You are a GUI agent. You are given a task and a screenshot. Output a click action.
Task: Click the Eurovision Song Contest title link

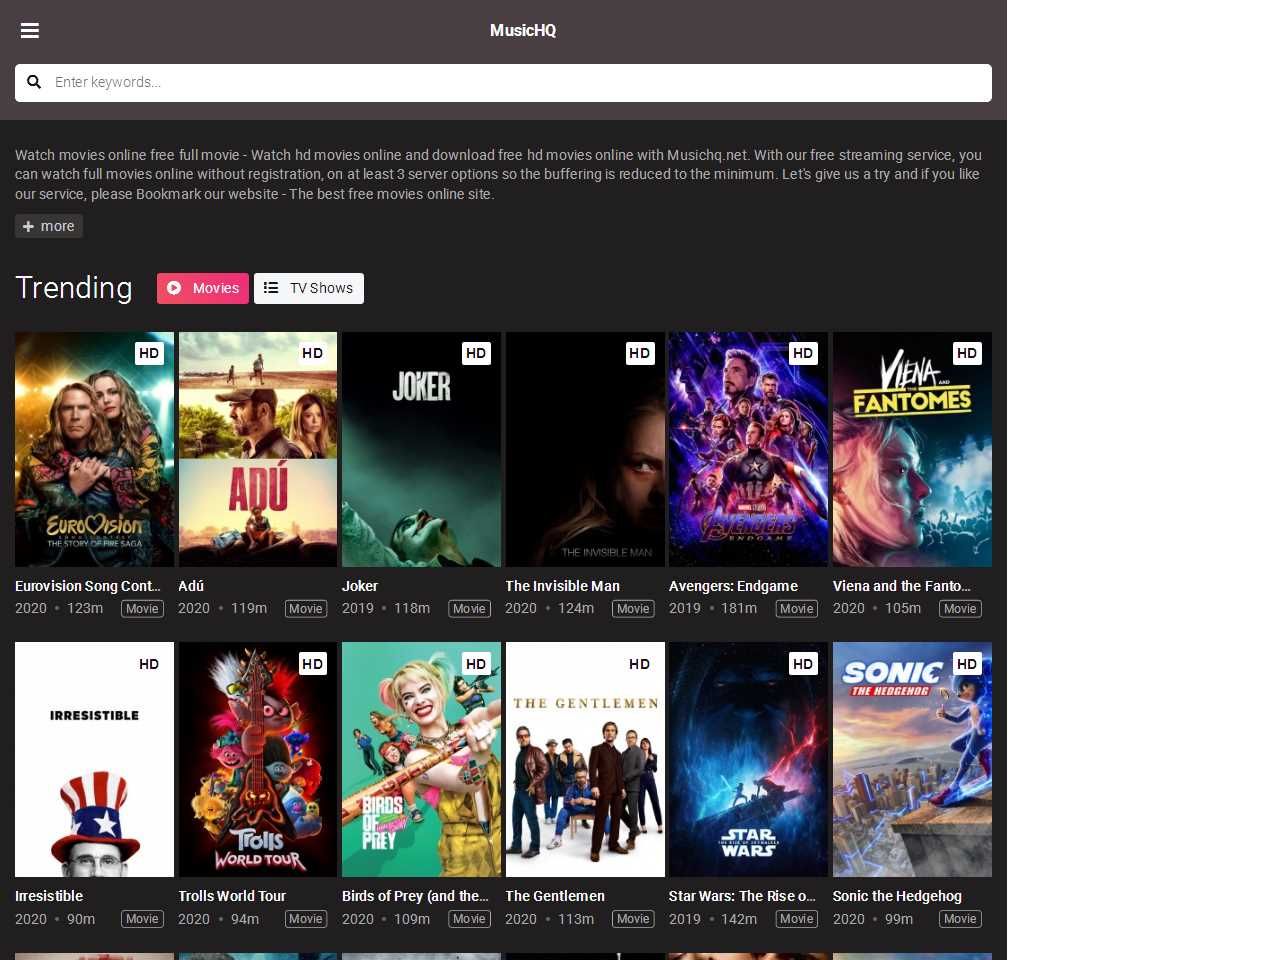coord(88,586)
